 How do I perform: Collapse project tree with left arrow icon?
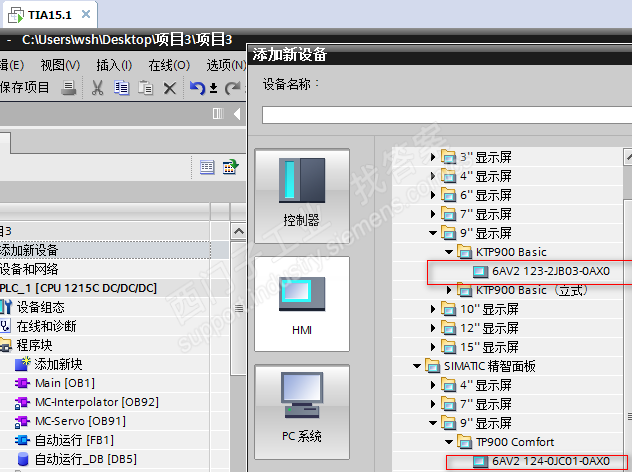coord(237,114)
